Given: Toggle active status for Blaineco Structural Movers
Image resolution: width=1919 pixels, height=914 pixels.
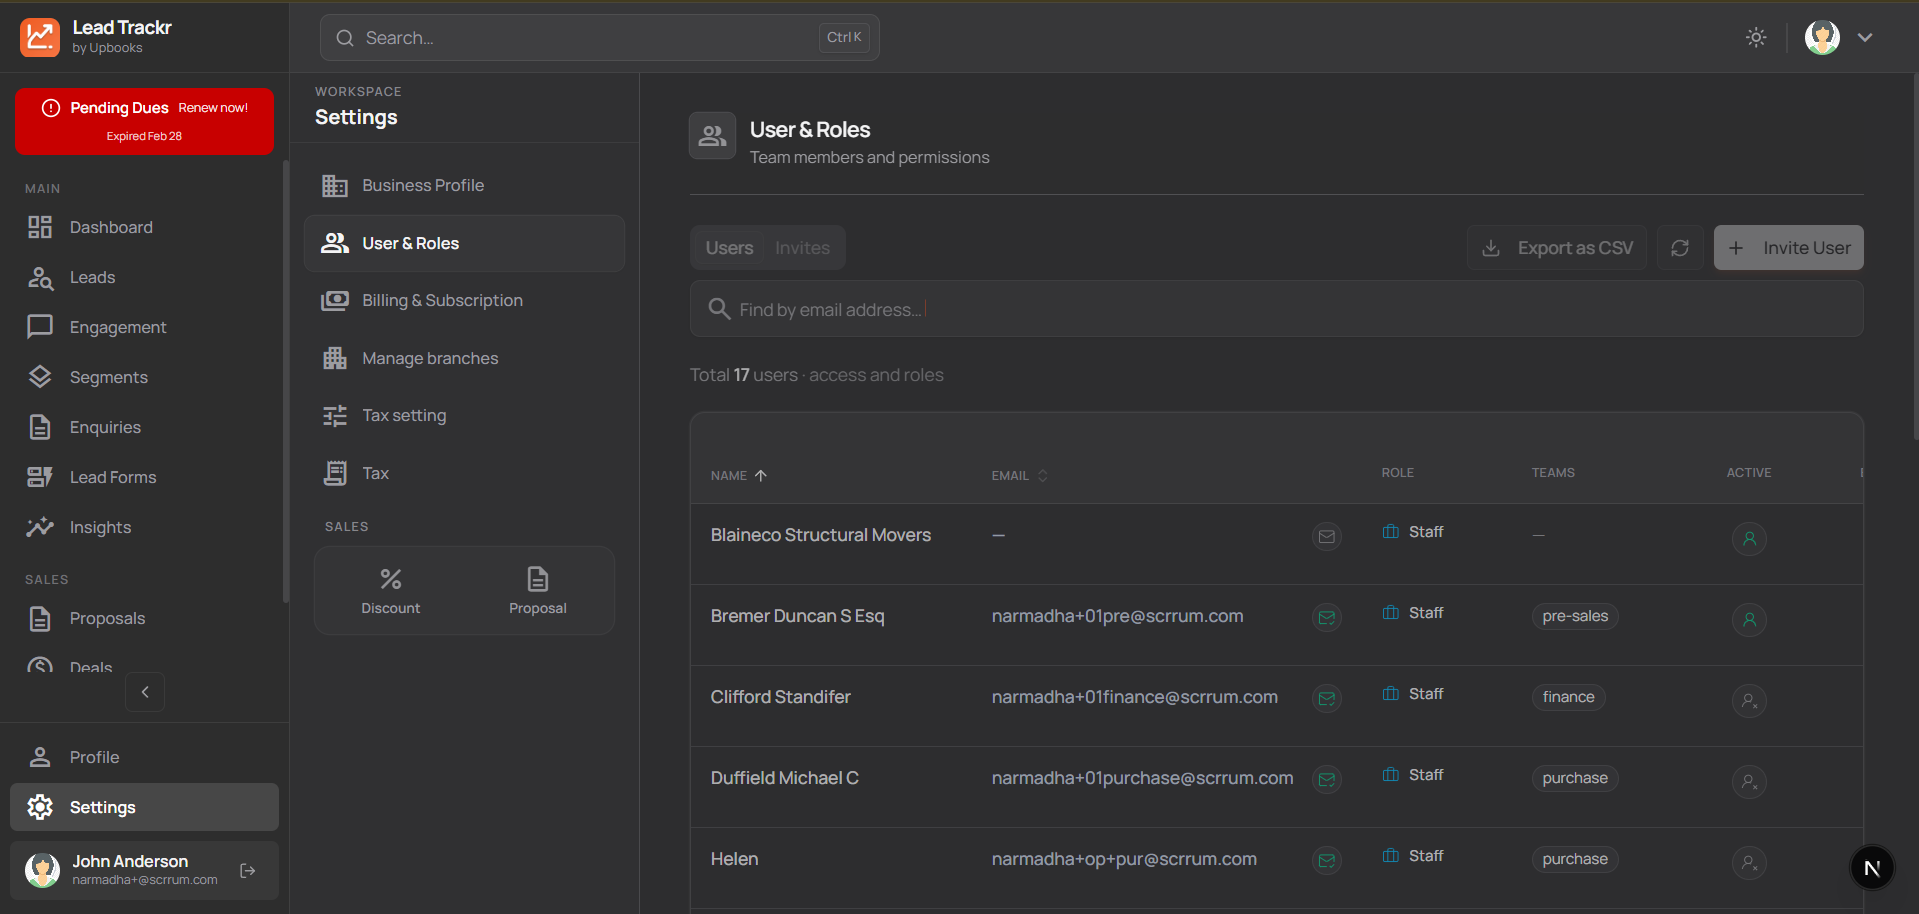Looking at the screenshot, I should (1749, 539).
